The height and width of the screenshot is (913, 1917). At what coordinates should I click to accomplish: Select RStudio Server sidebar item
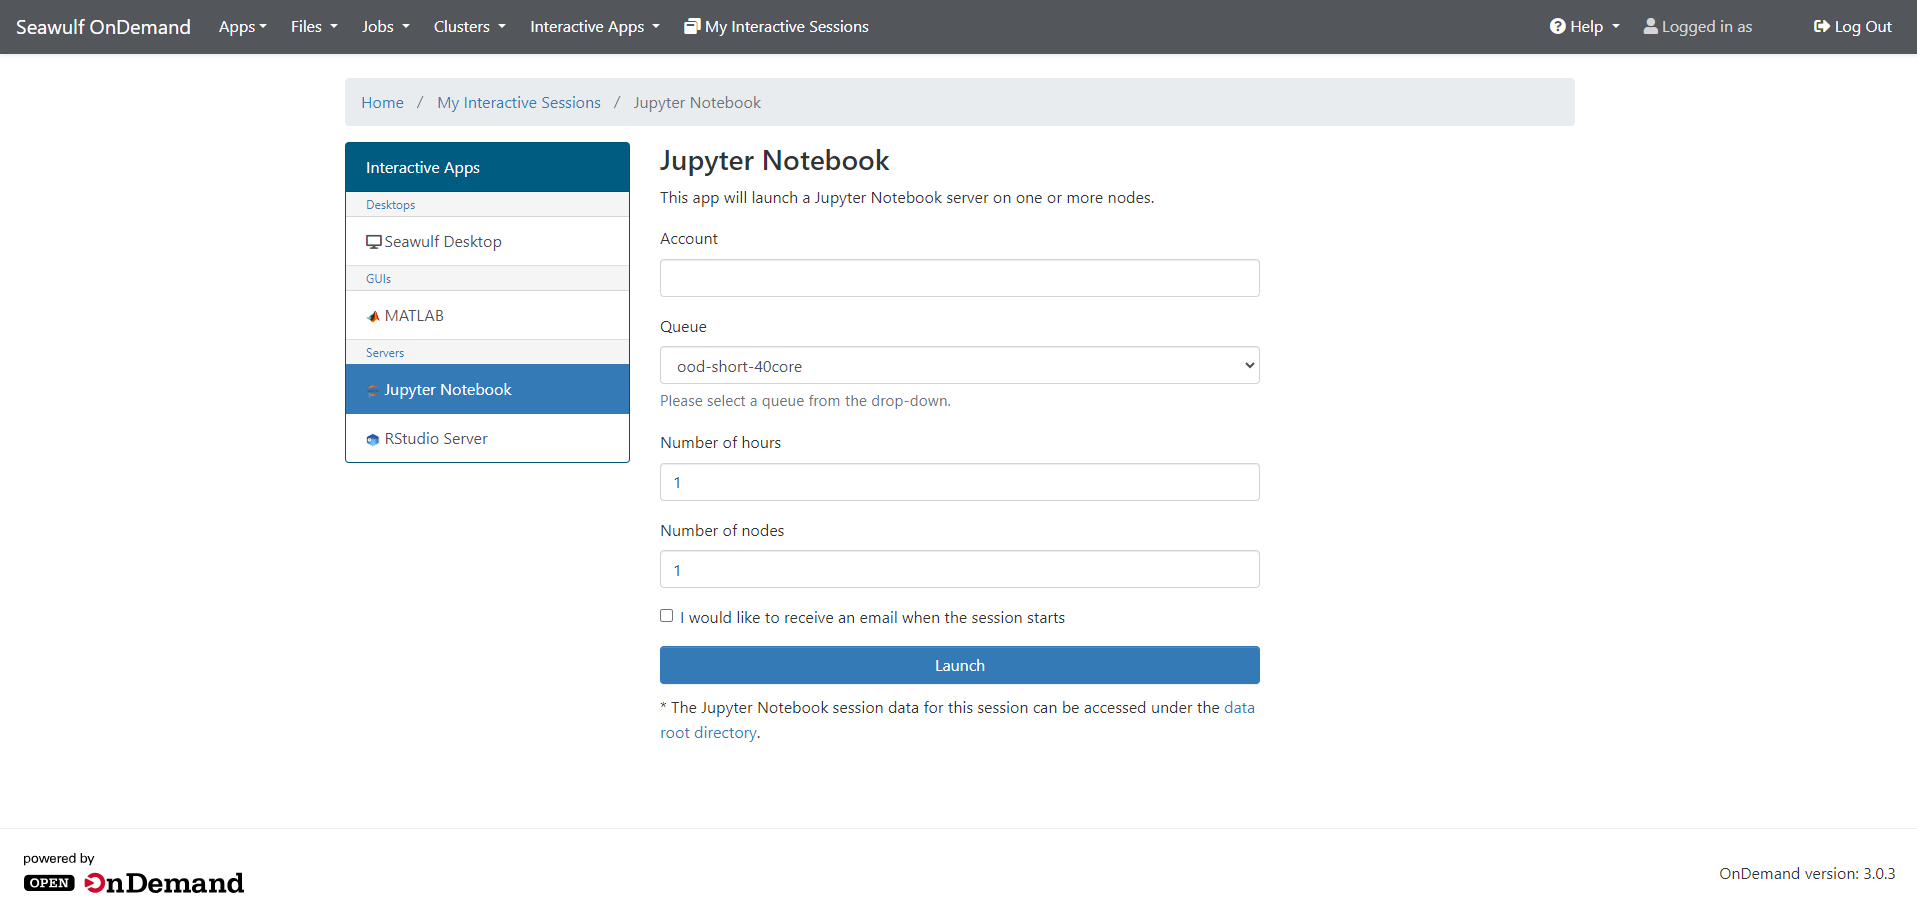click(x=487, y=438)
